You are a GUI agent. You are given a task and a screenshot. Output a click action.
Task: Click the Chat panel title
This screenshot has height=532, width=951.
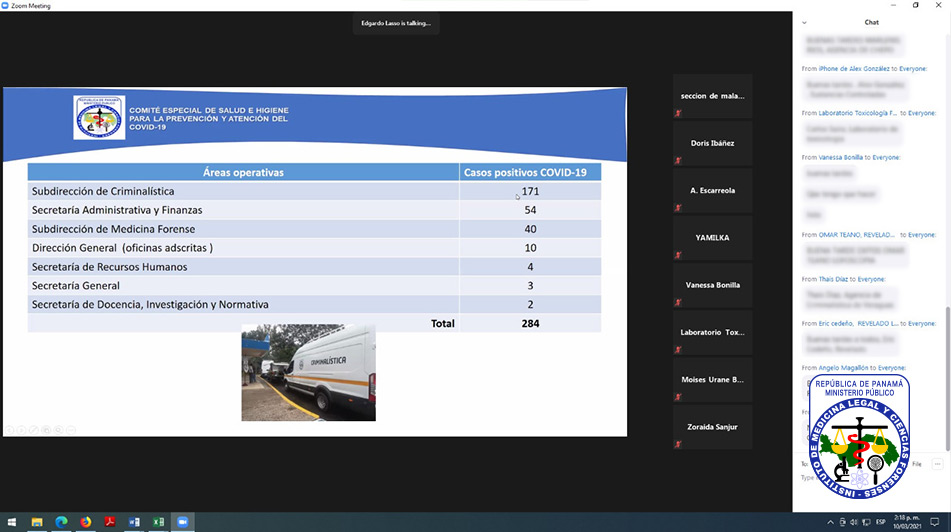(872, 22)
